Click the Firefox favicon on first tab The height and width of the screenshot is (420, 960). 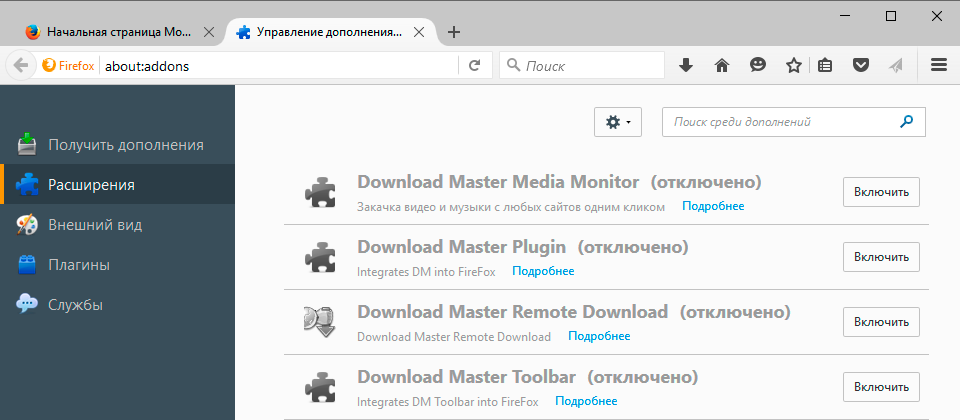click(33, 32)
